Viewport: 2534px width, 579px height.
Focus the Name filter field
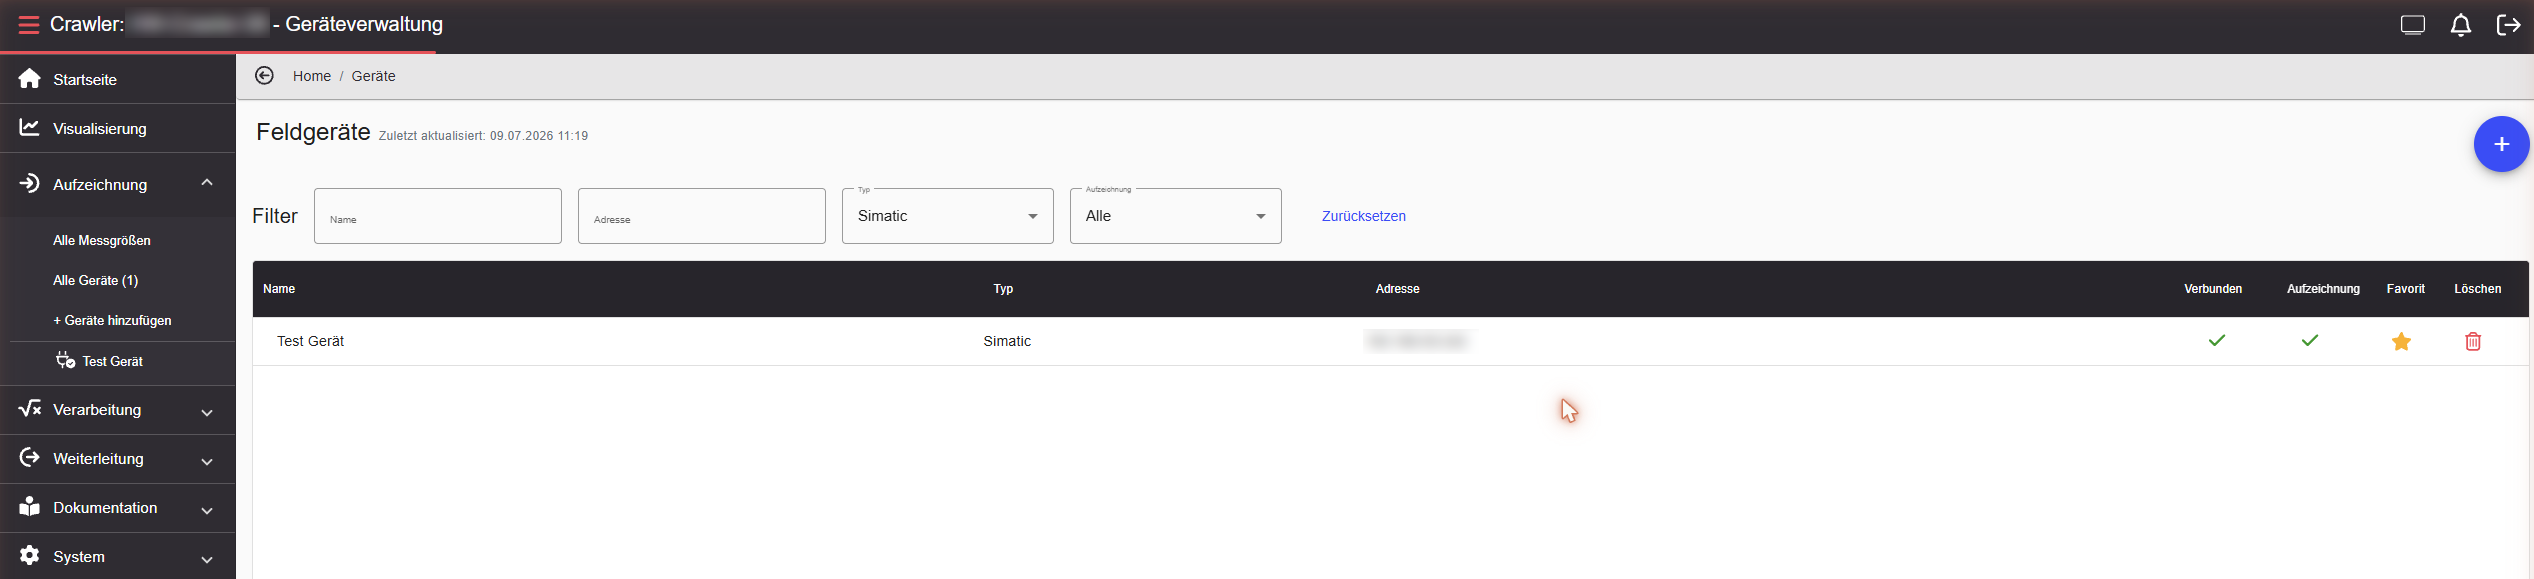[438, 216]
